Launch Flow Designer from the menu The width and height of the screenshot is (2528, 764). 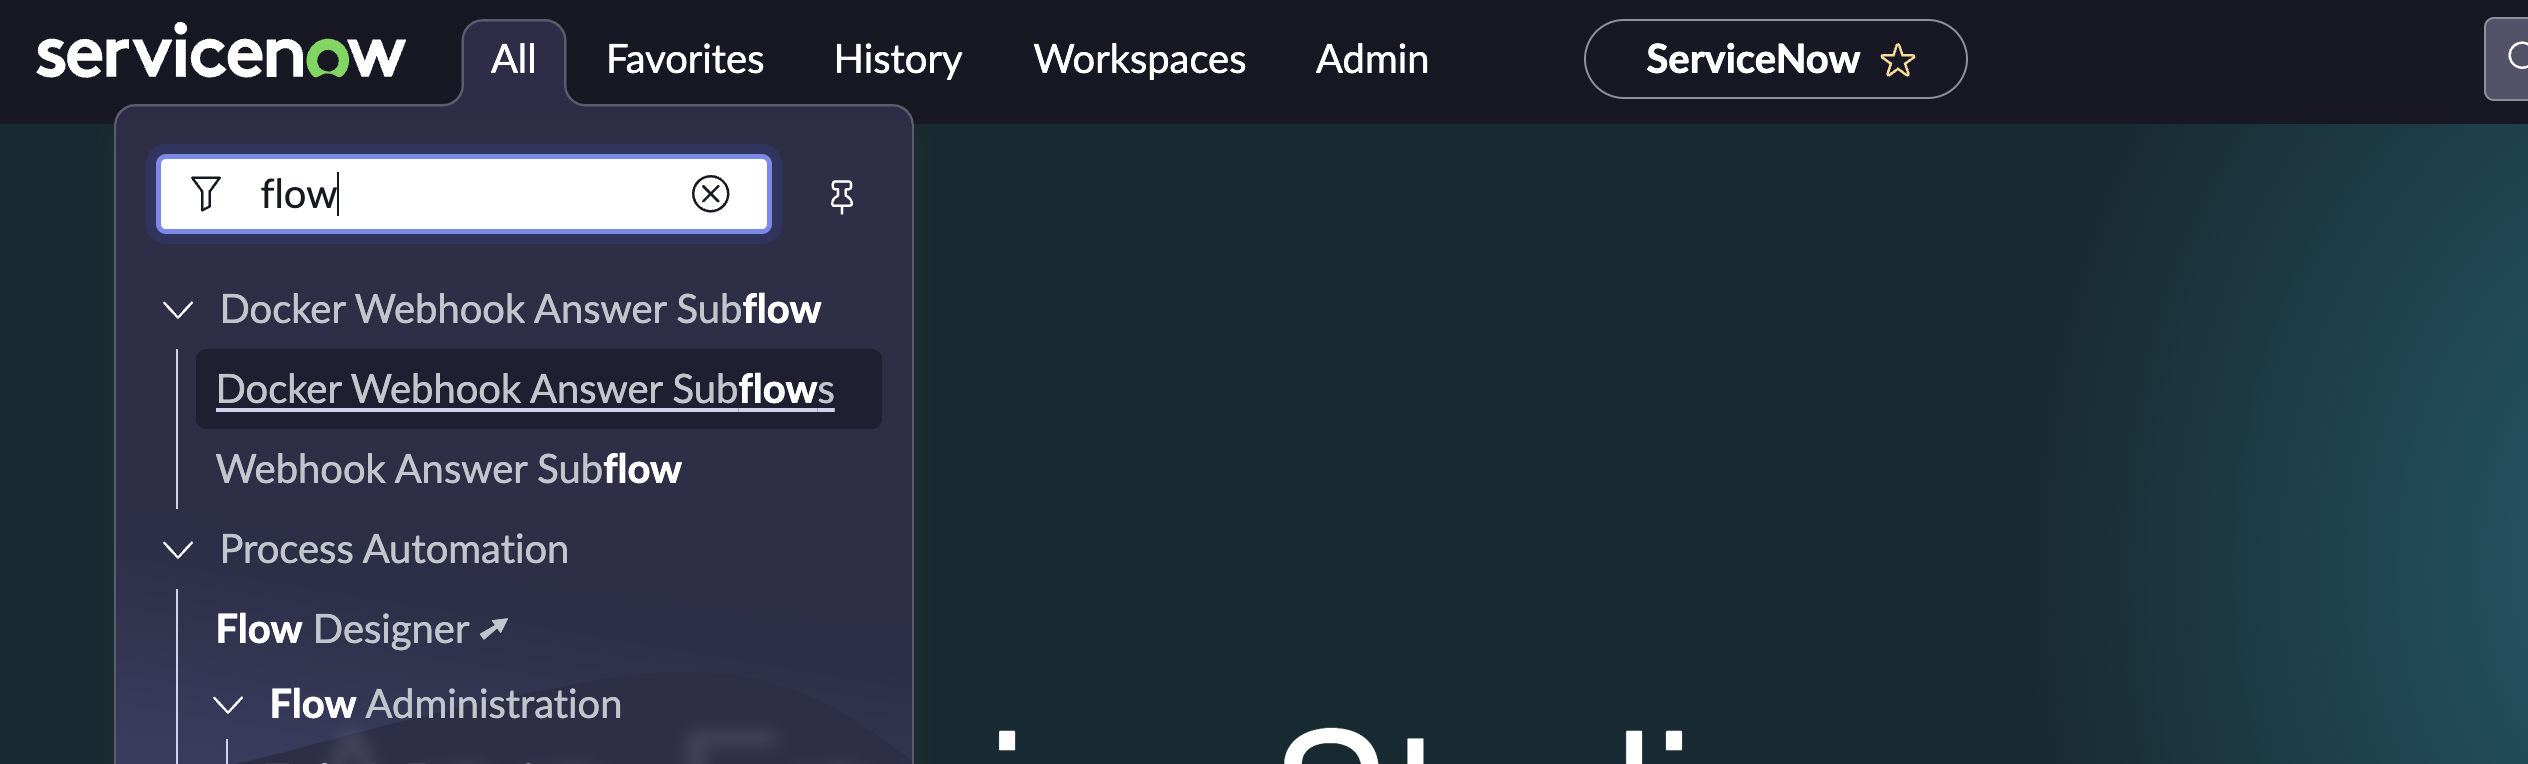click(342, 629)
